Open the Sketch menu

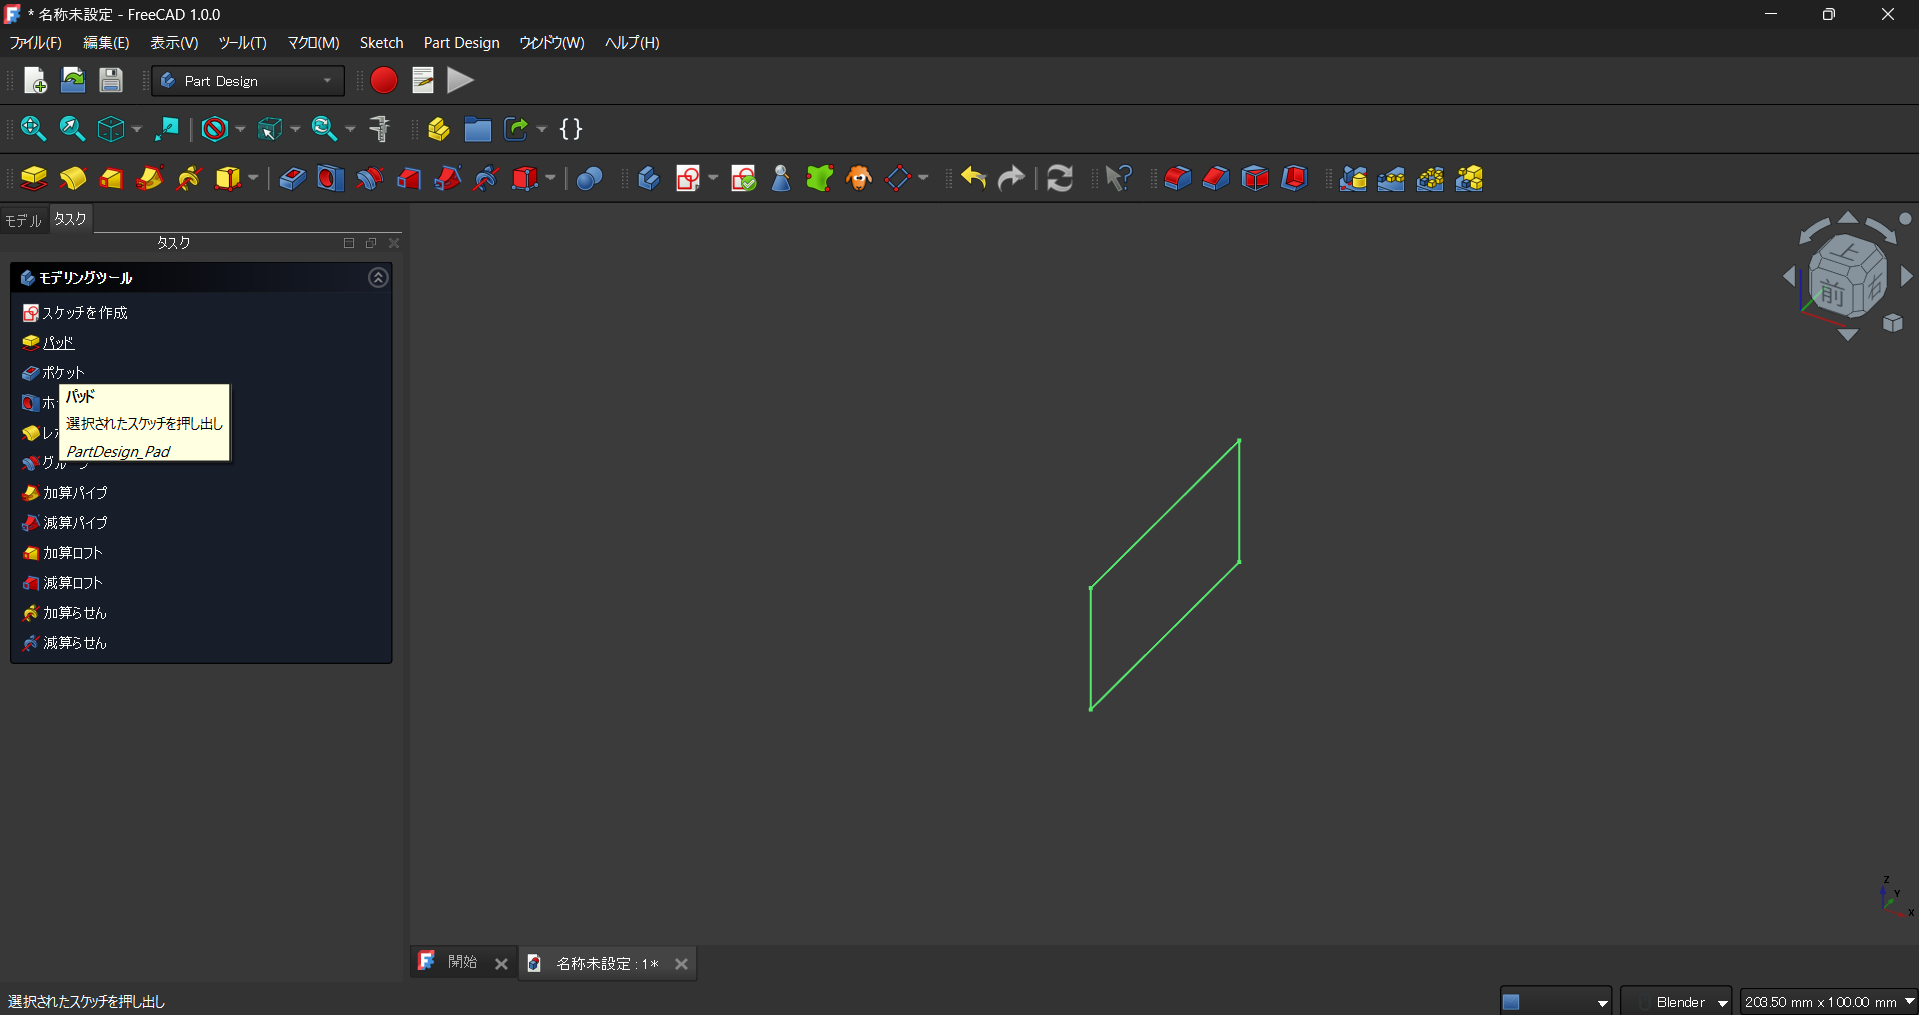[382, 43]
